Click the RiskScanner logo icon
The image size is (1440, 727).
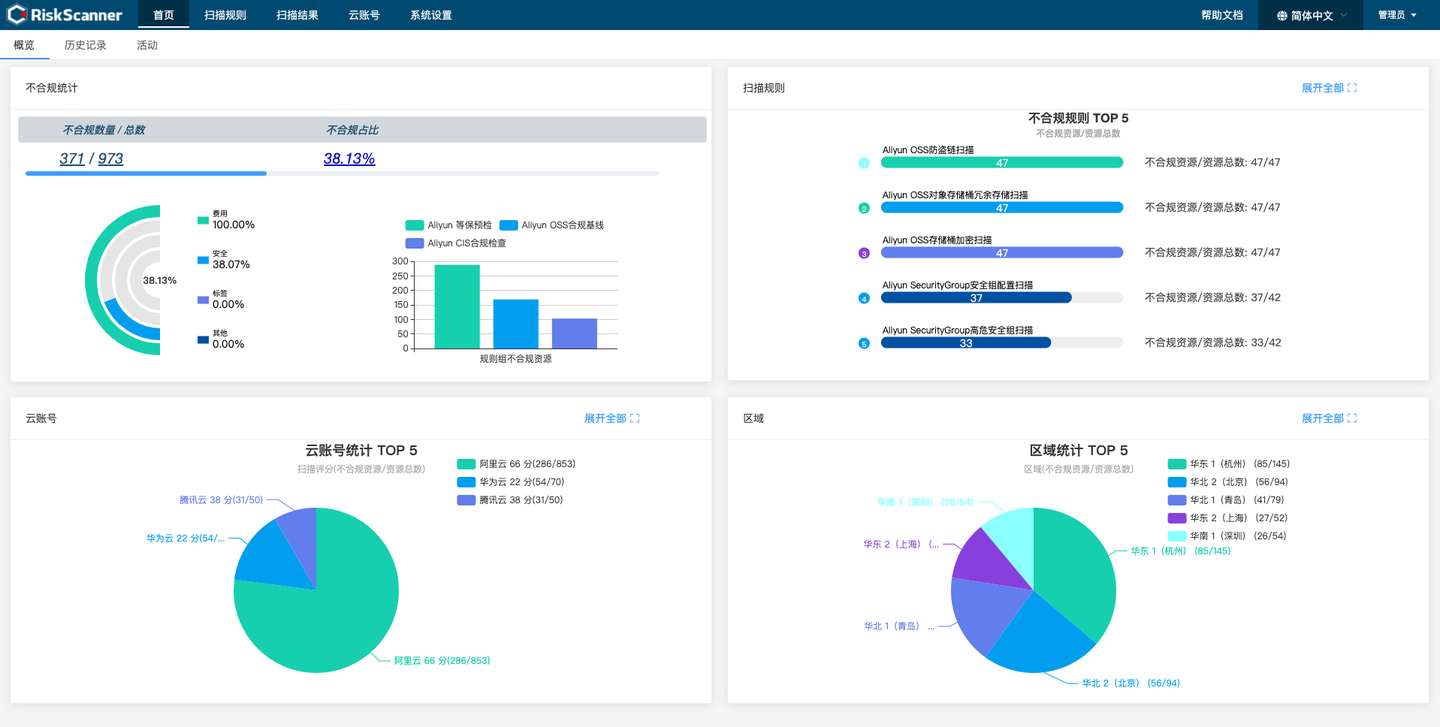coord(18,15)
